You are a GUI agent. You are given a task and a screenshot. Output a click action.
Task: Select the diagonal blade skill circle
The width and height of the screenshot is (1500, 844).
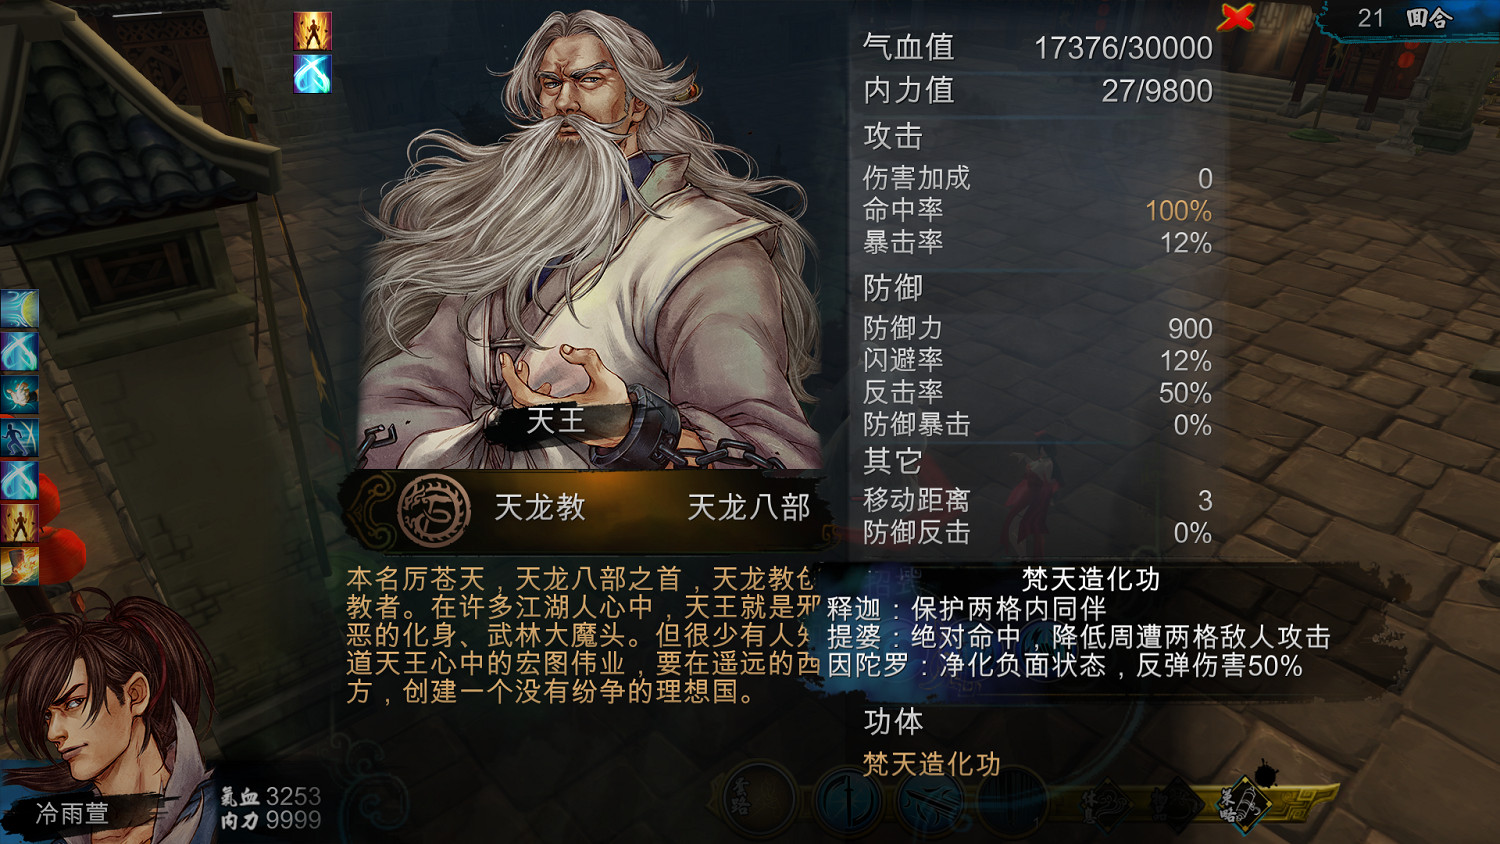930,800
